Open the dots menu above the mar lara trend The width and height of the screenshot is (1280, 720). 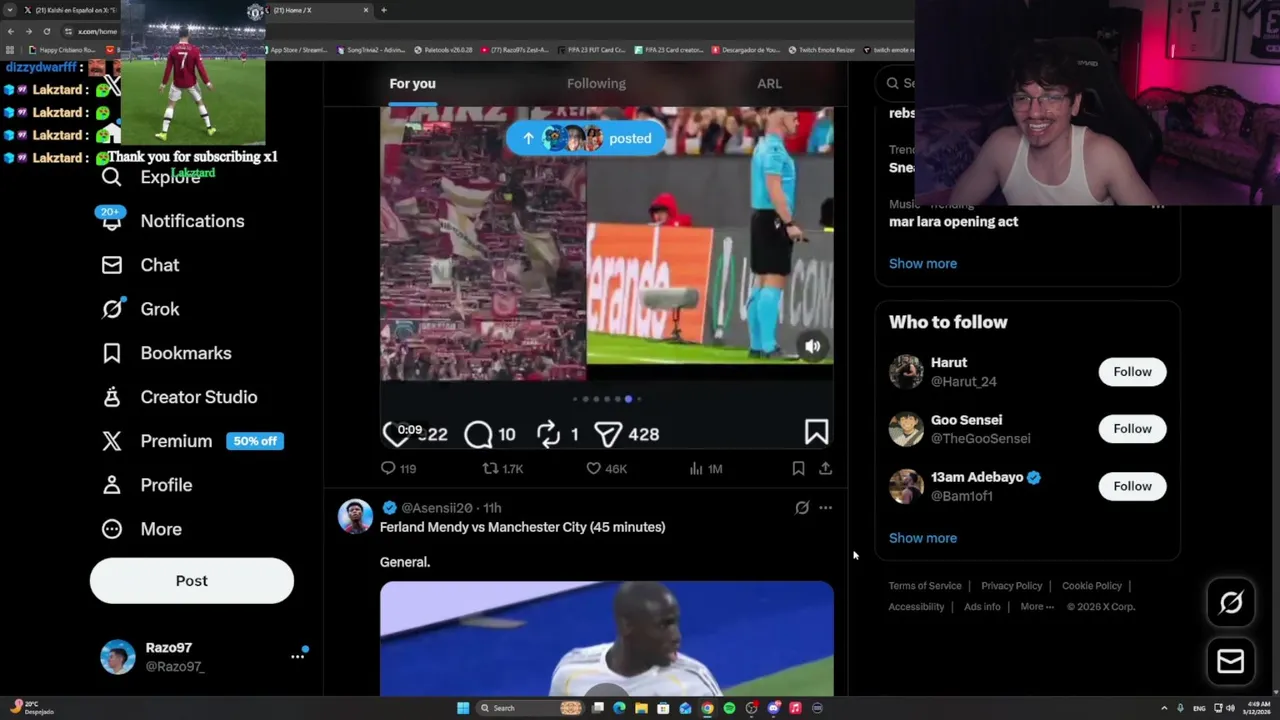point(1158,204)
